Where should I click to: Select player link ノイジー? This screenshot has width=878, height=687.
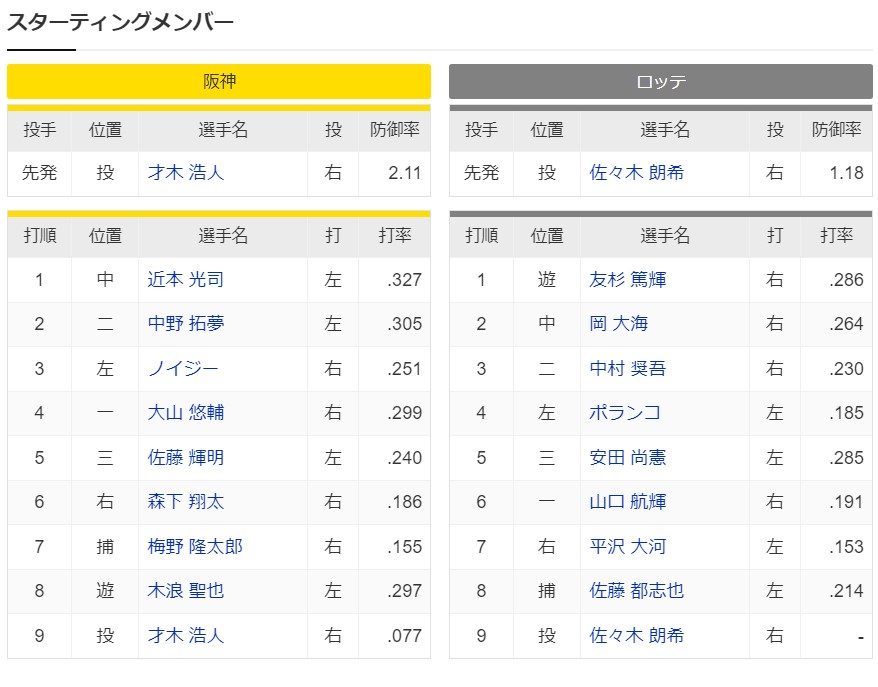[x=183, y=368]
